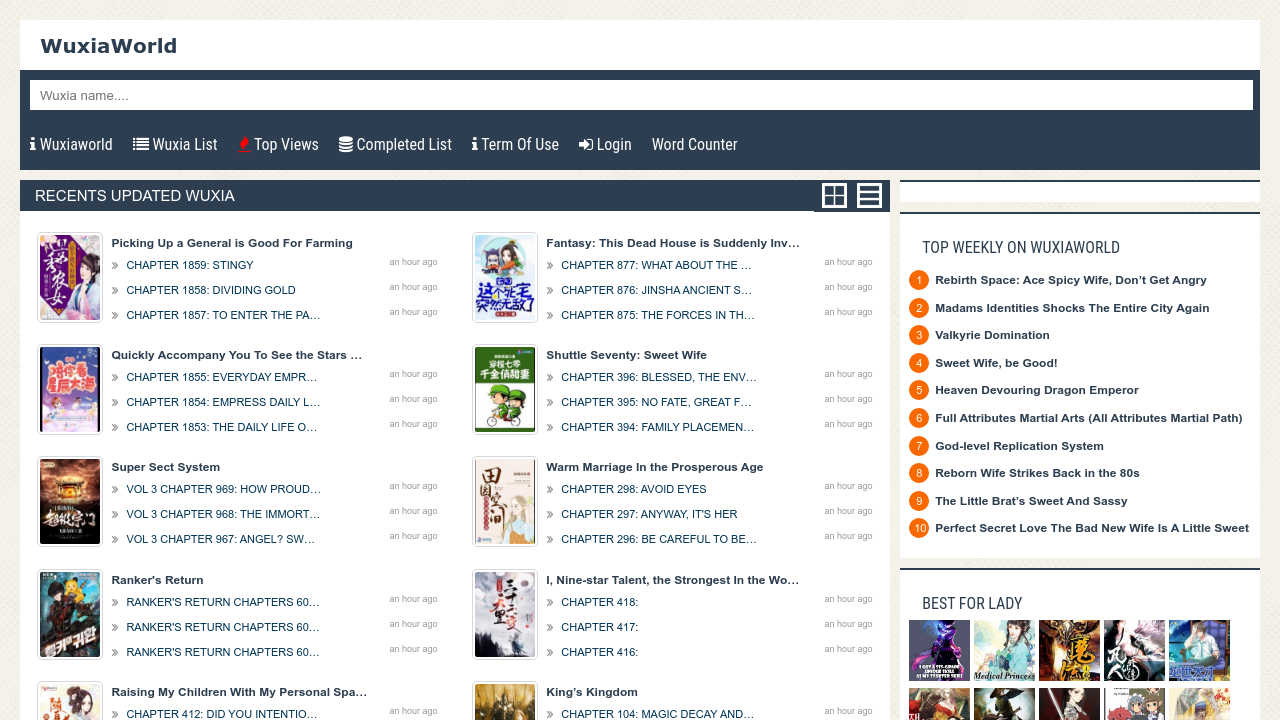
Task: Open Ranker's Return title link
Action: 158,580
